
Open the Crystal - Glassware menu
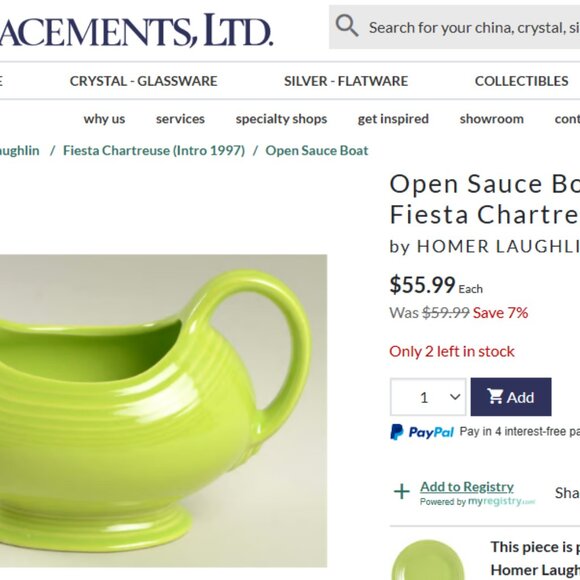(144, 81)
